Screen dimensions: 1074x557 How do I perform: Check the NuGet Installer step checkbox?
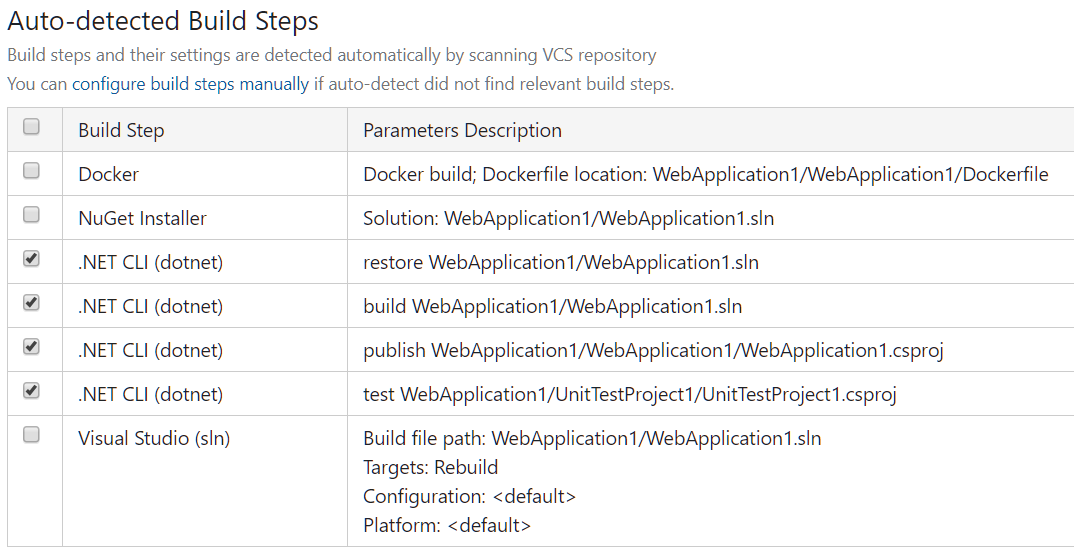tap(31, 215)
